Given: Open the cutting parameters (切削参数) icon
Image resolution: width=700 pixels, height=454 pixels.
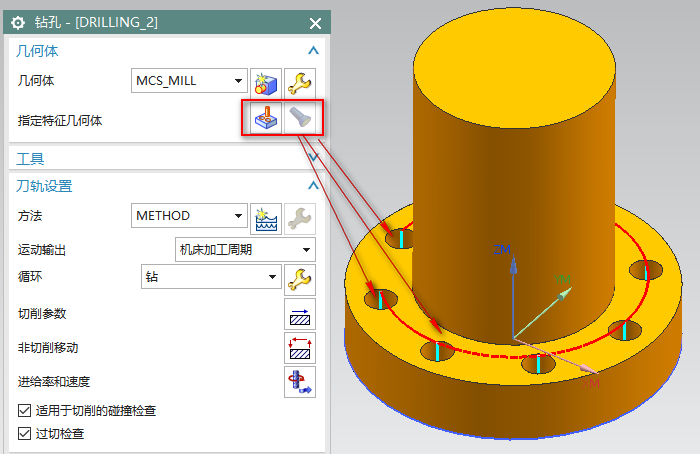Looking at the screenshot, I should [299, 314].
